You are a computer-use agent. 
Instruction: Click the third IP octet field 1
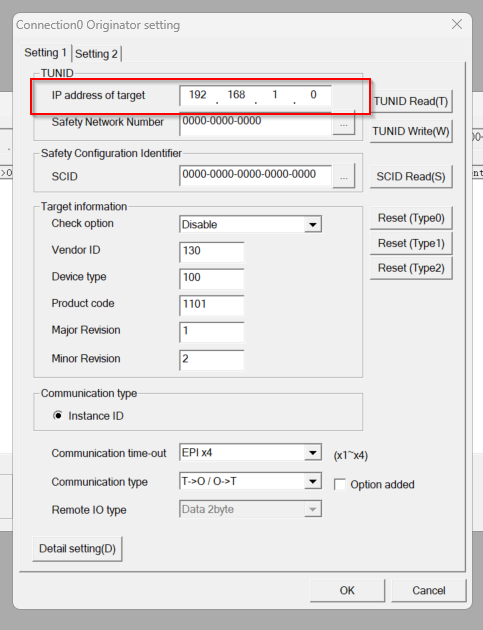tap(275, 95)
